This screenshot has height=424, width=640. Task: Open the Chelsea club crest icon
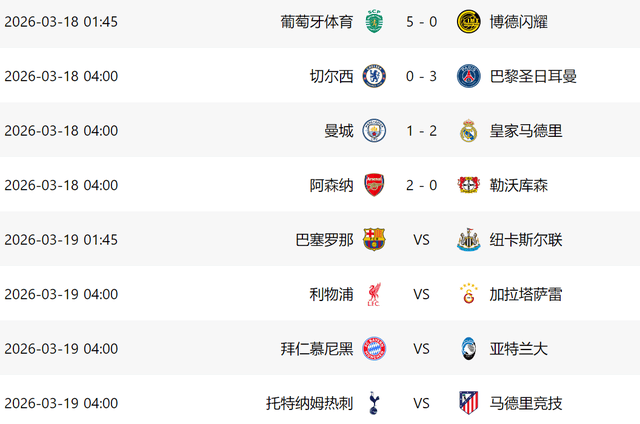[x=374, y=76]
